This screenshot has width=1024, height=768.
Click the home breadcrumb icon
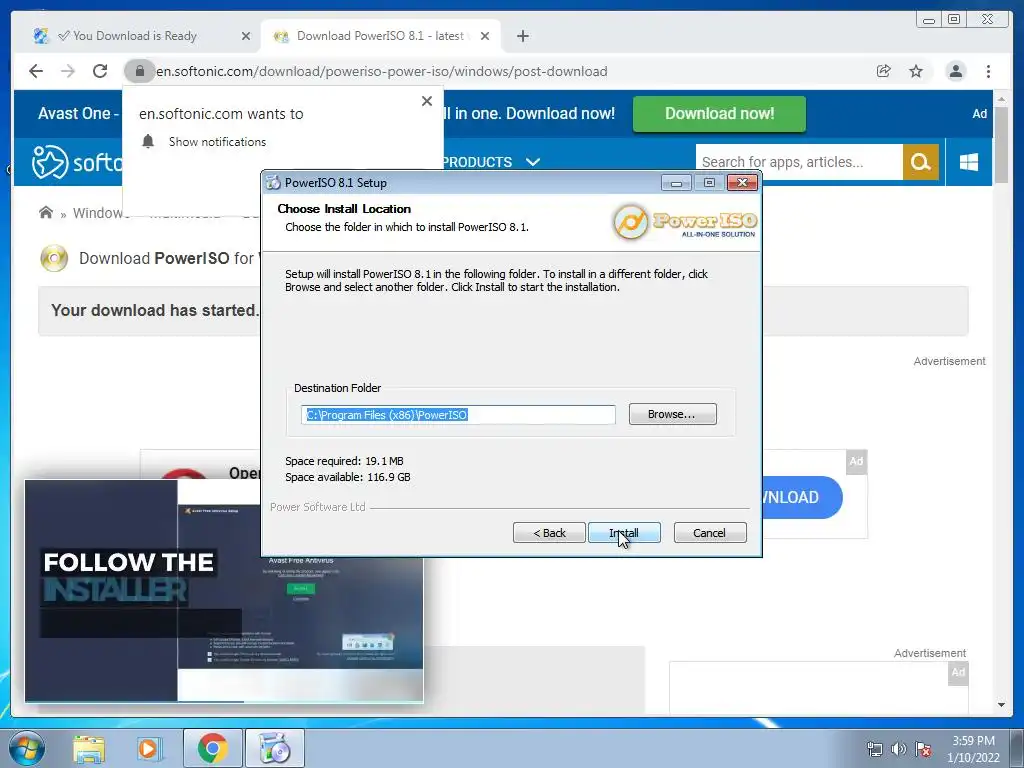click(x=46, y=212)
